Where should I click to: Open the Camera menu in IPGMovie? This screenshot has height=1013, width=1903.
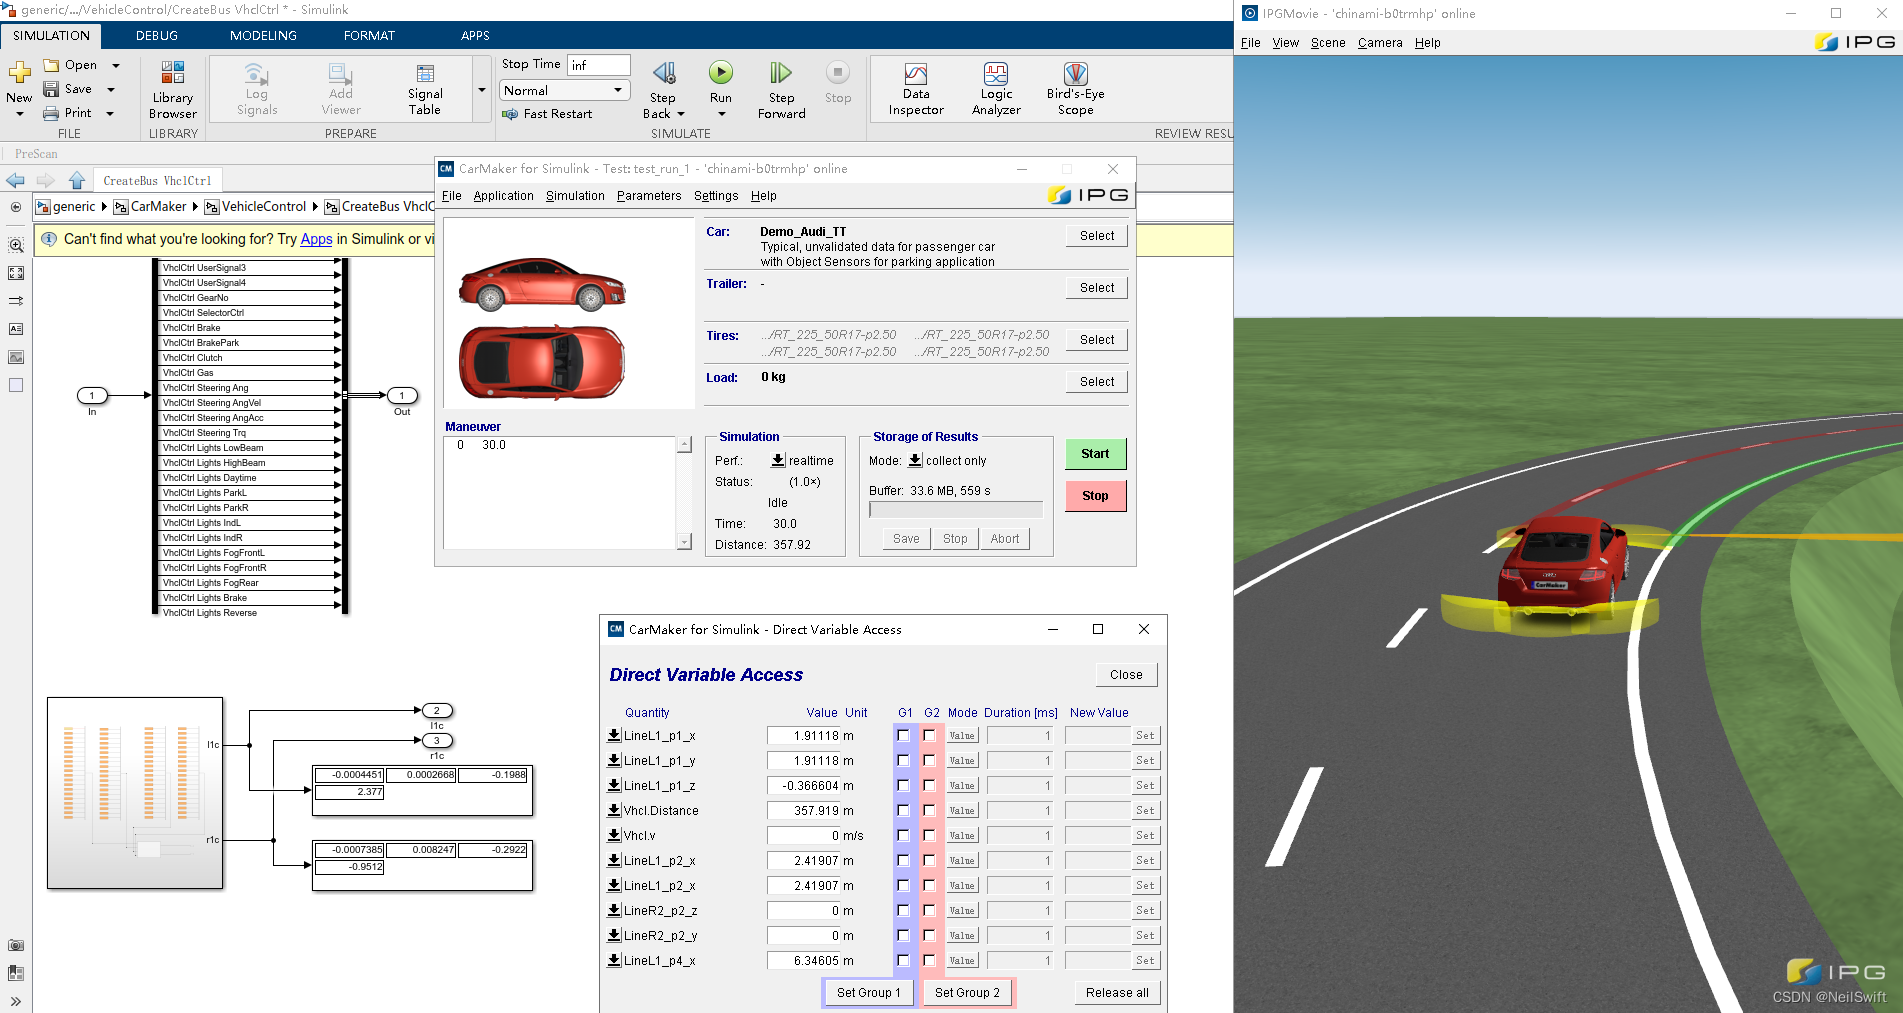[x=1380, y=43]
